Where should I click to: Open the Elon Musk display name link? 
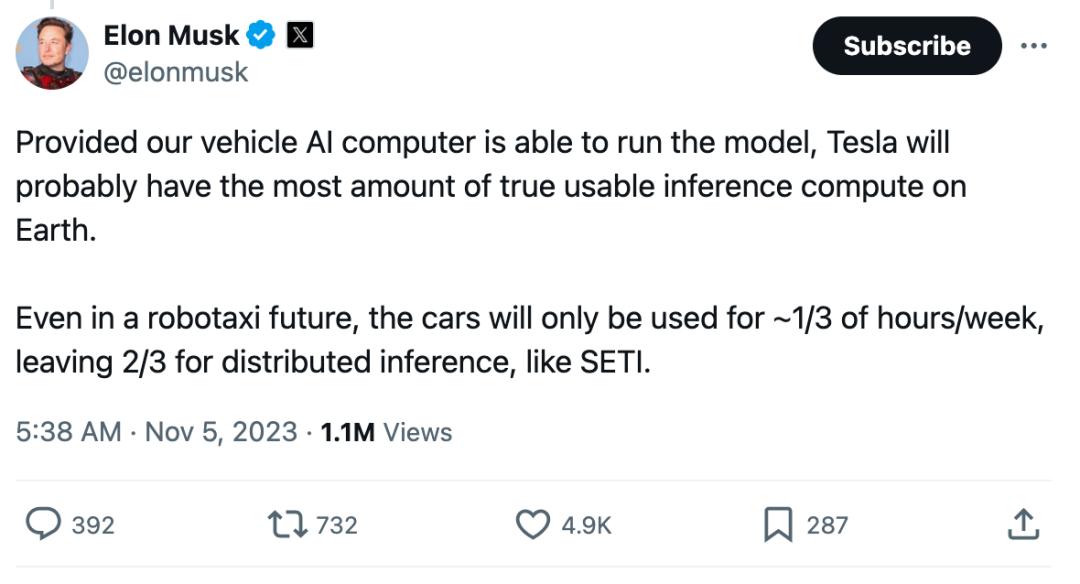[171, 35]
